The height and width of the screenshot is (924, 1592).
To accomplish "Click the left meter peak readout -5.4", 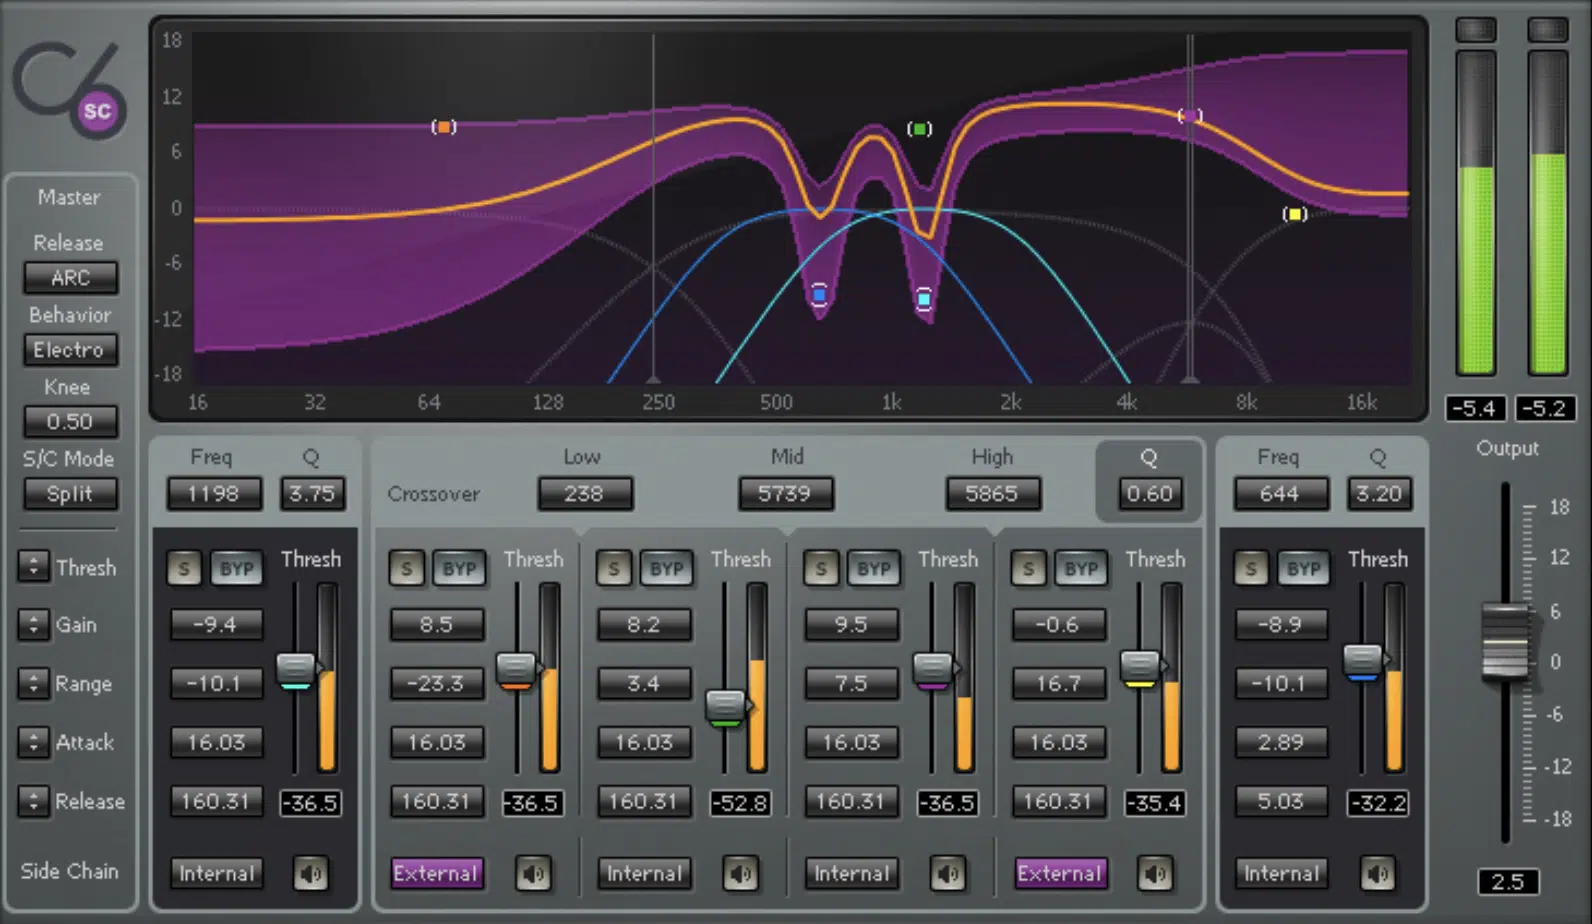I will tap(1476, 409).
